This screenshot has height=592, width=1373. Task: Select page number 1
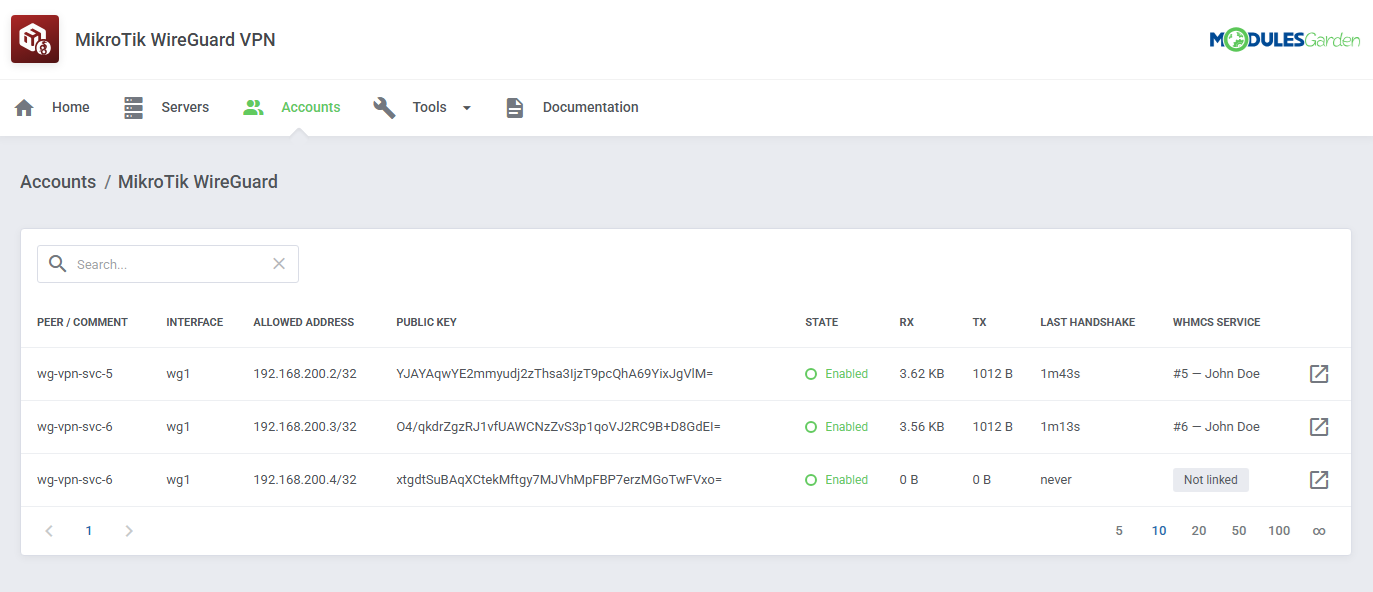(x=89, y=531)
